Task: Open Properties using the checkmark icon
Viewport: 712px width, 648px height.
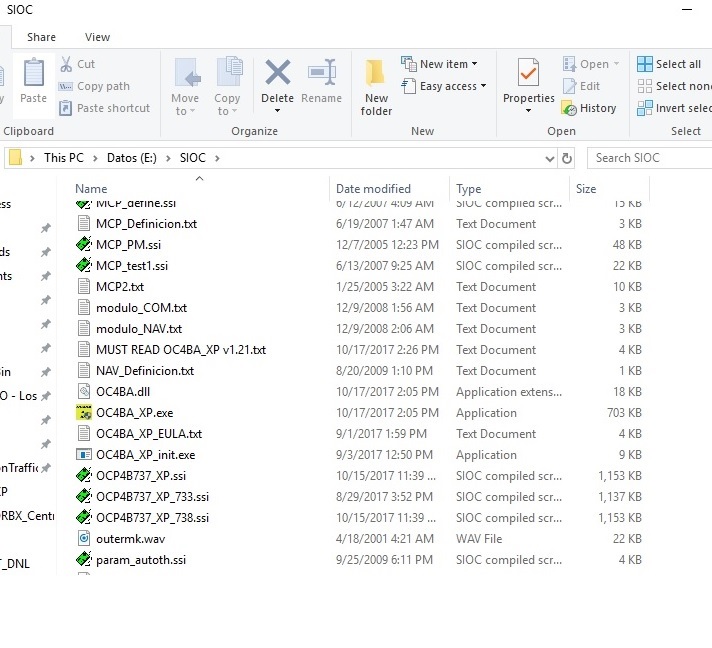Action: pyautogui.click(x=528, y=73)
